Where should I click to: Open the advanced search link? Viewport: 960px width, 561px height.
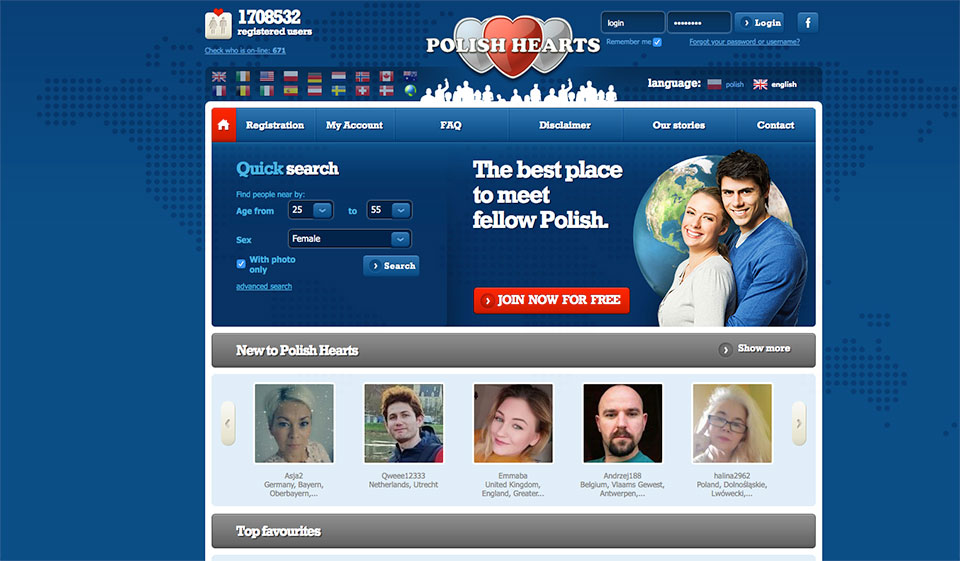(x=264, y=287)
